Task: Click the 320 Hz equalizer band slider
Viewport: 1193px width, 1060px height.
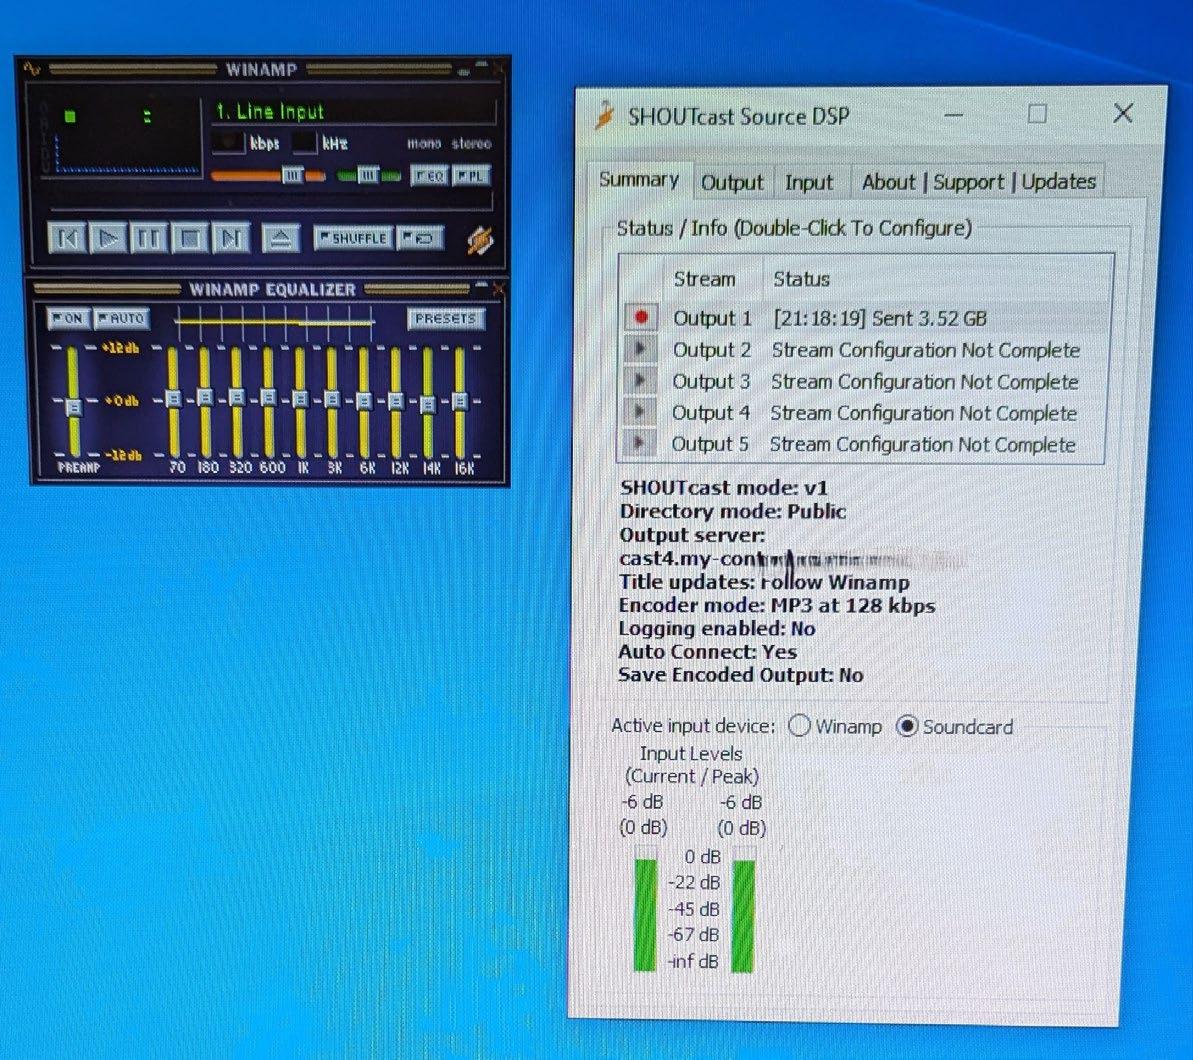Action: [237, 402]
